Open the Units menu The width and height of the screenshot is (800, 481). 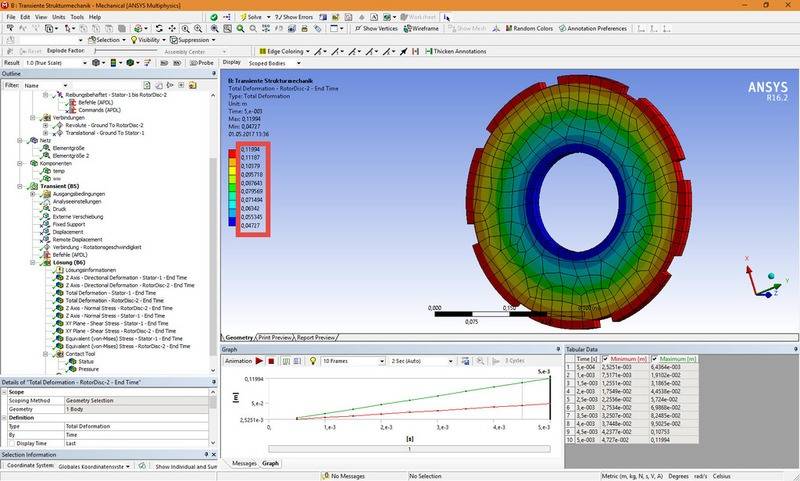pos(59,17)
